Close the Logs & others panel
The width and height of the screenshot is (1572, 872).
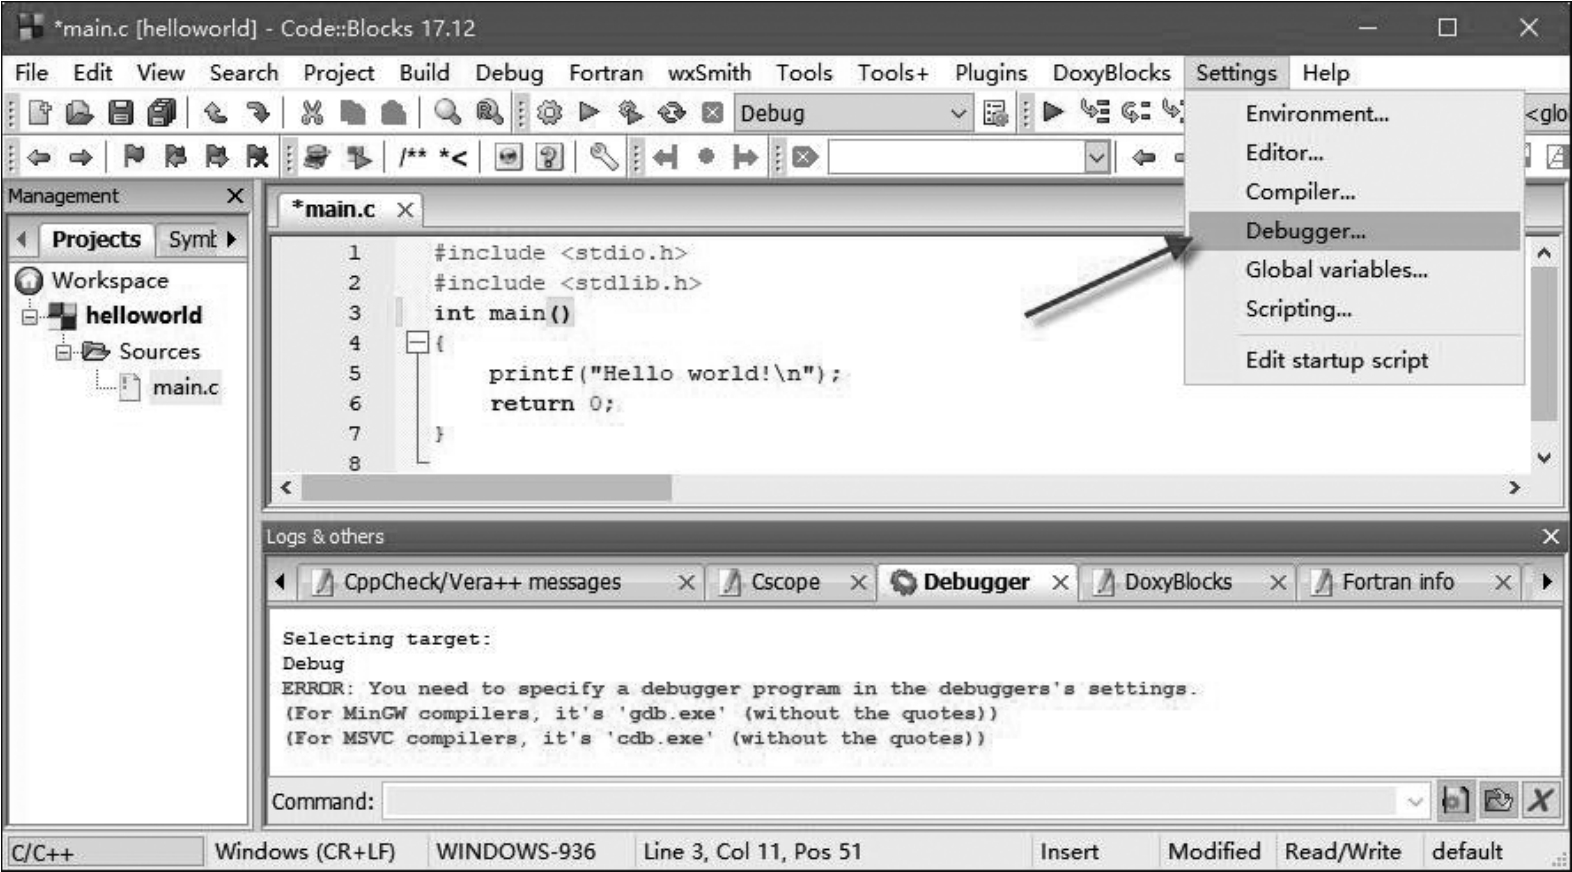click(x=1550, y=537)
